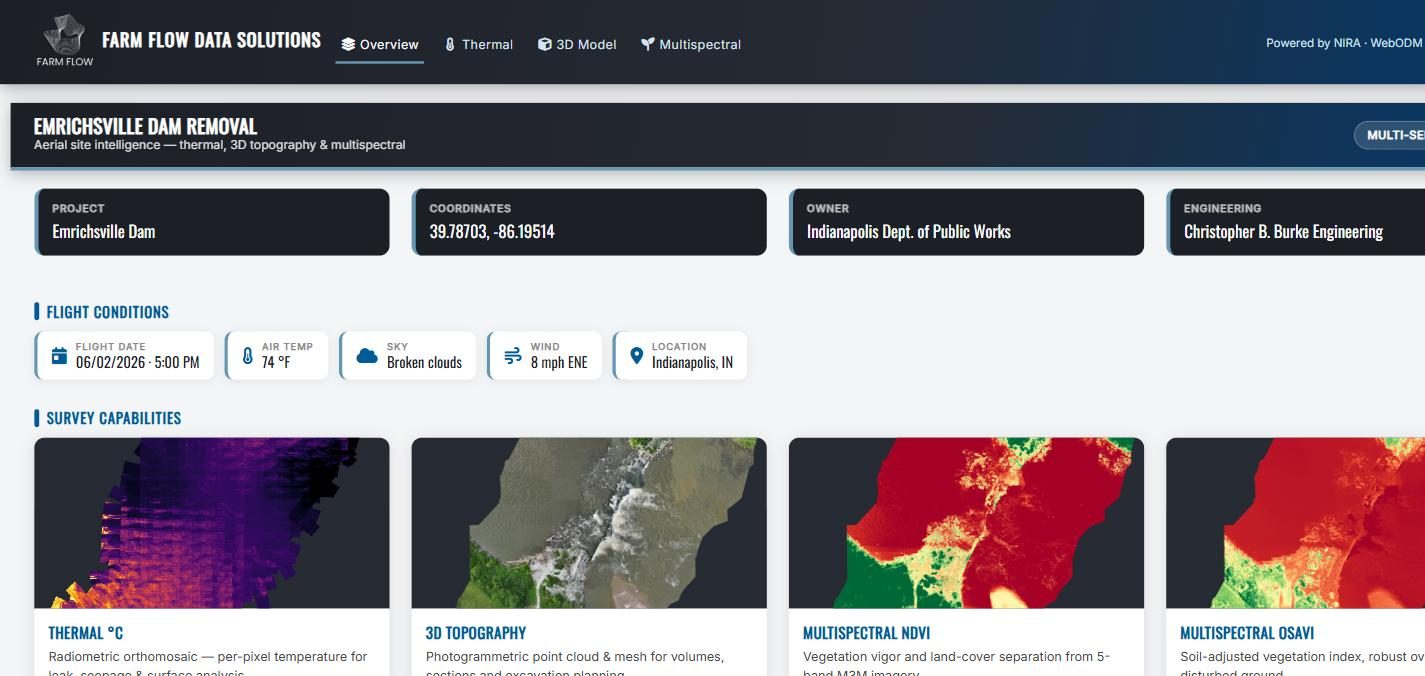Switch to the Multispectral tab
The height and width of the screenshot is (676, 1425).
pyautogui.click(x=691, y=44)
